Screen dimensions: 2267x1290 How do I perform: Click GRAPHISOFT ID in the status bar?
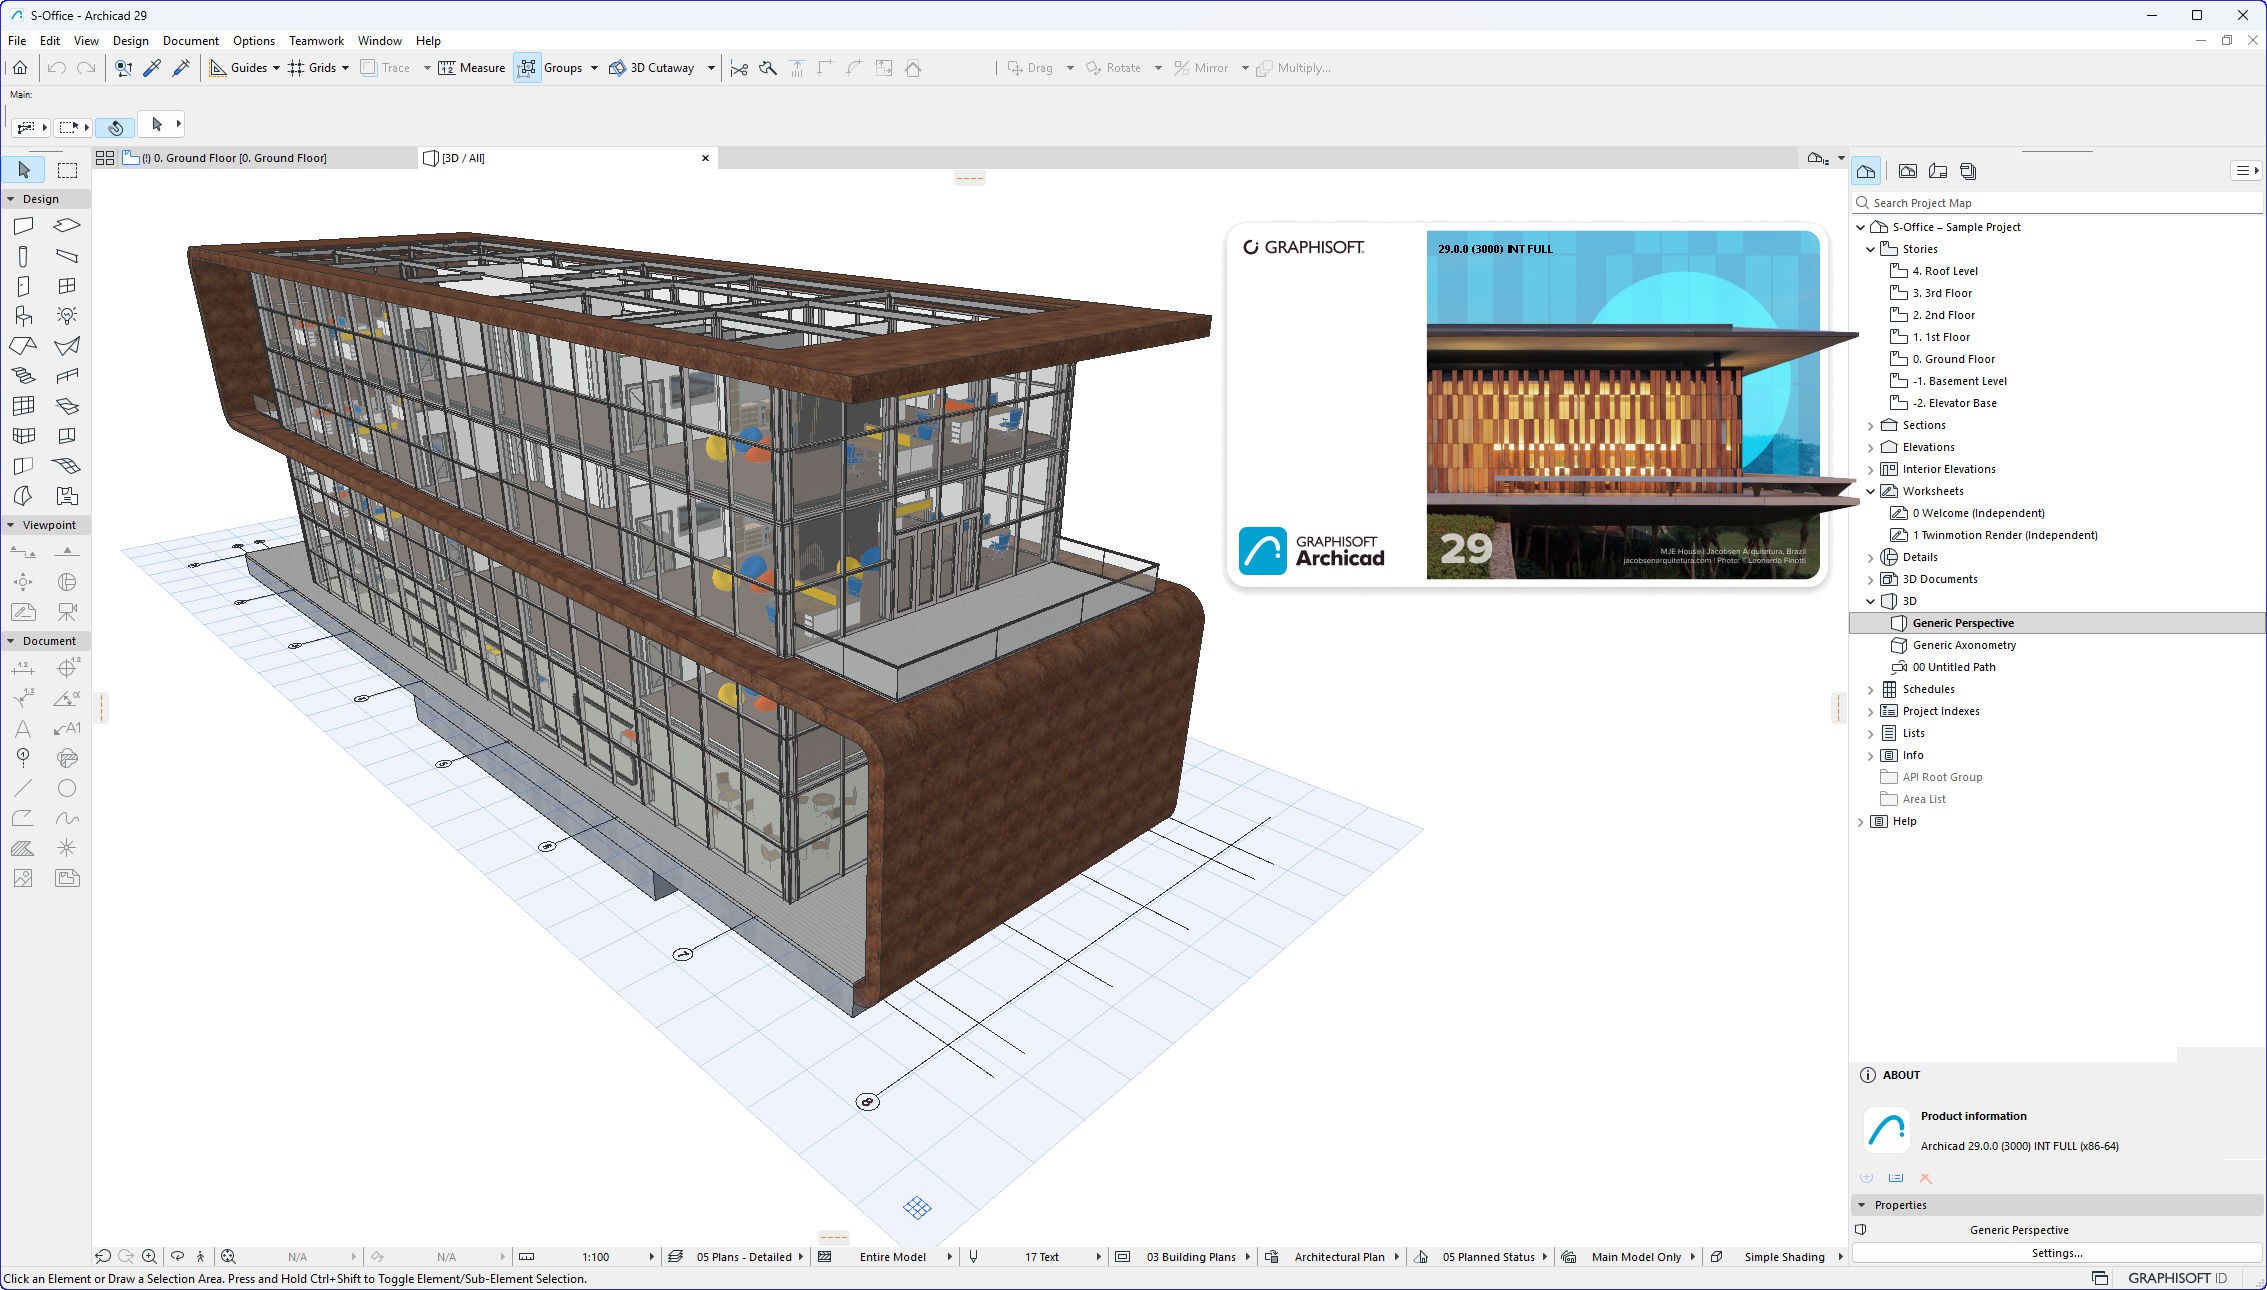tap(2176, 1277)
